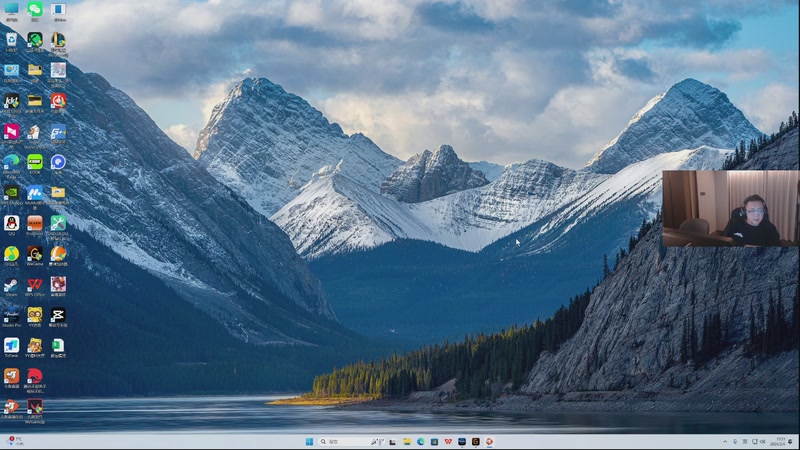The height and width of the screenshot is (450, 800).
Task: Launch the MuMu emulator desktop shortcut
Action: pyautogui.click(x=35, y=194)
